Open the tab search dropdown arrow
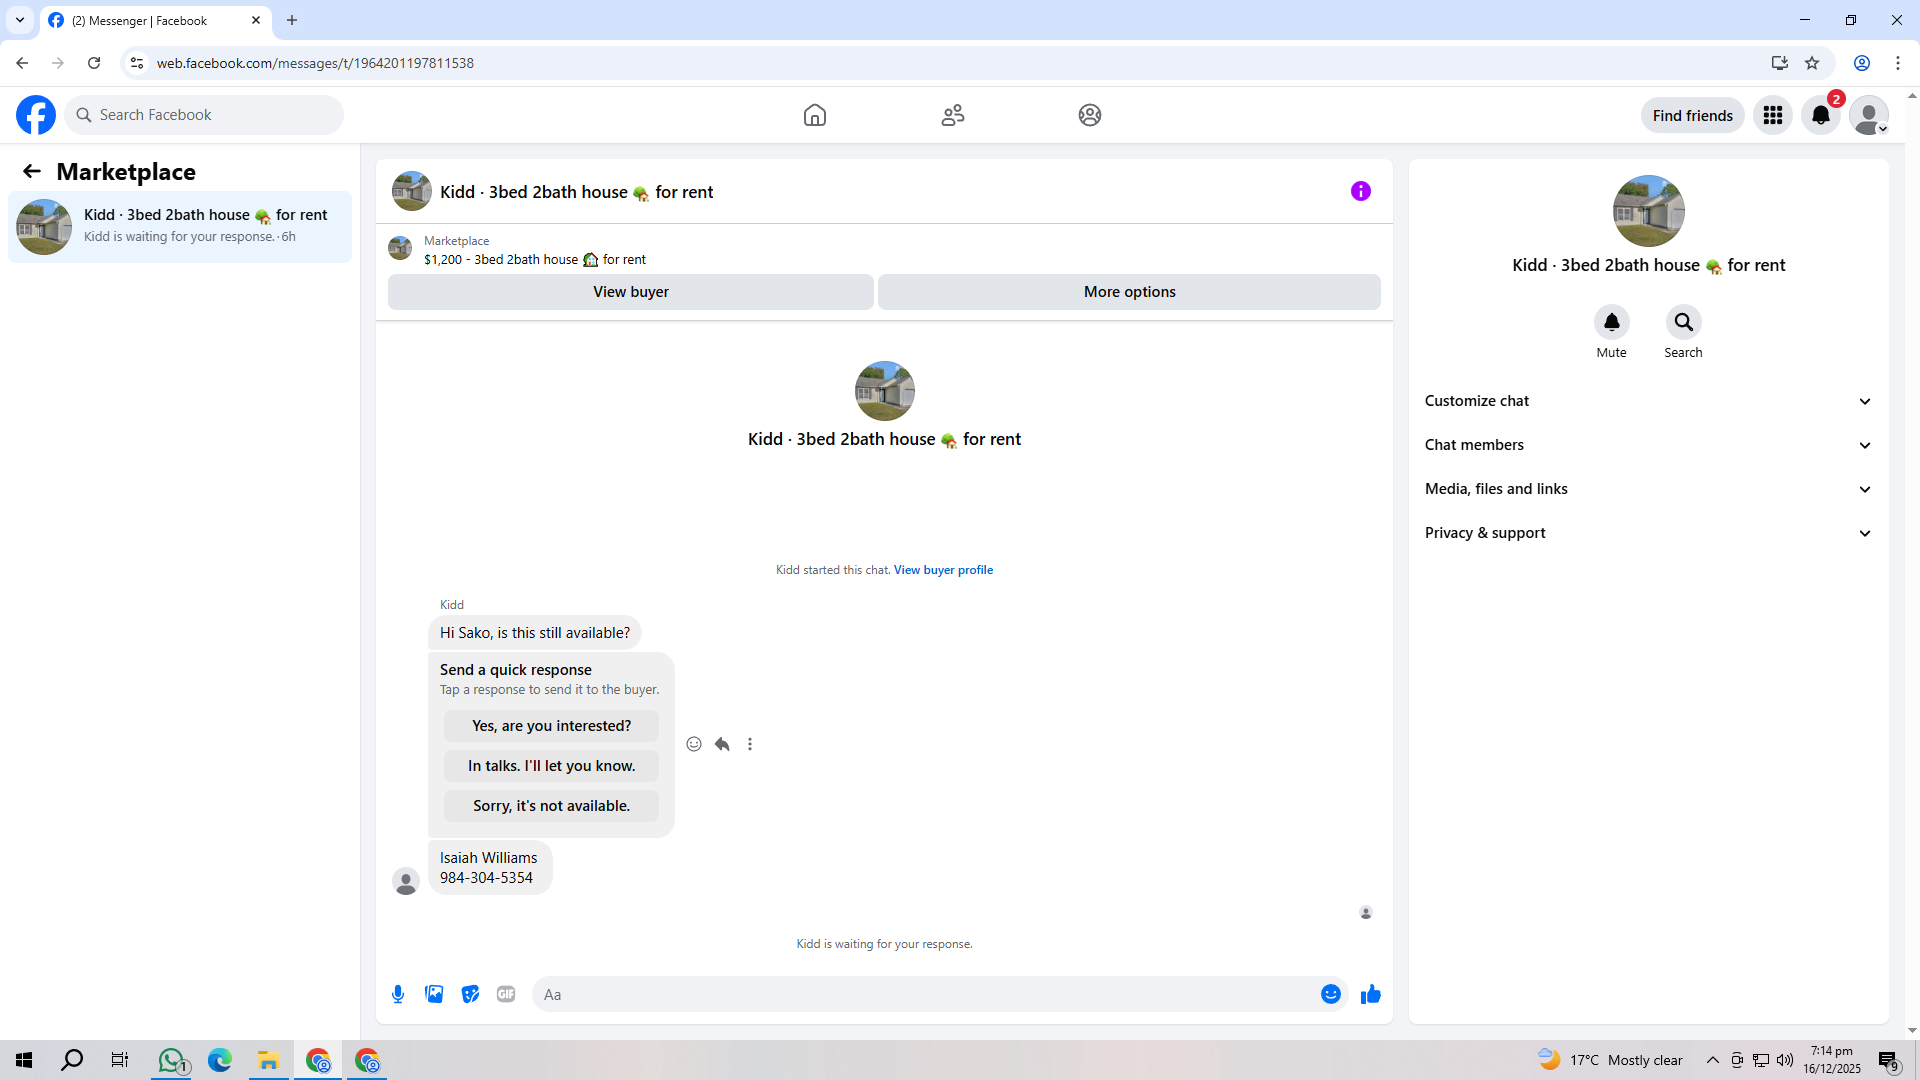Viewport: 1920px width, 1080px height. click(x=20, y=20)
